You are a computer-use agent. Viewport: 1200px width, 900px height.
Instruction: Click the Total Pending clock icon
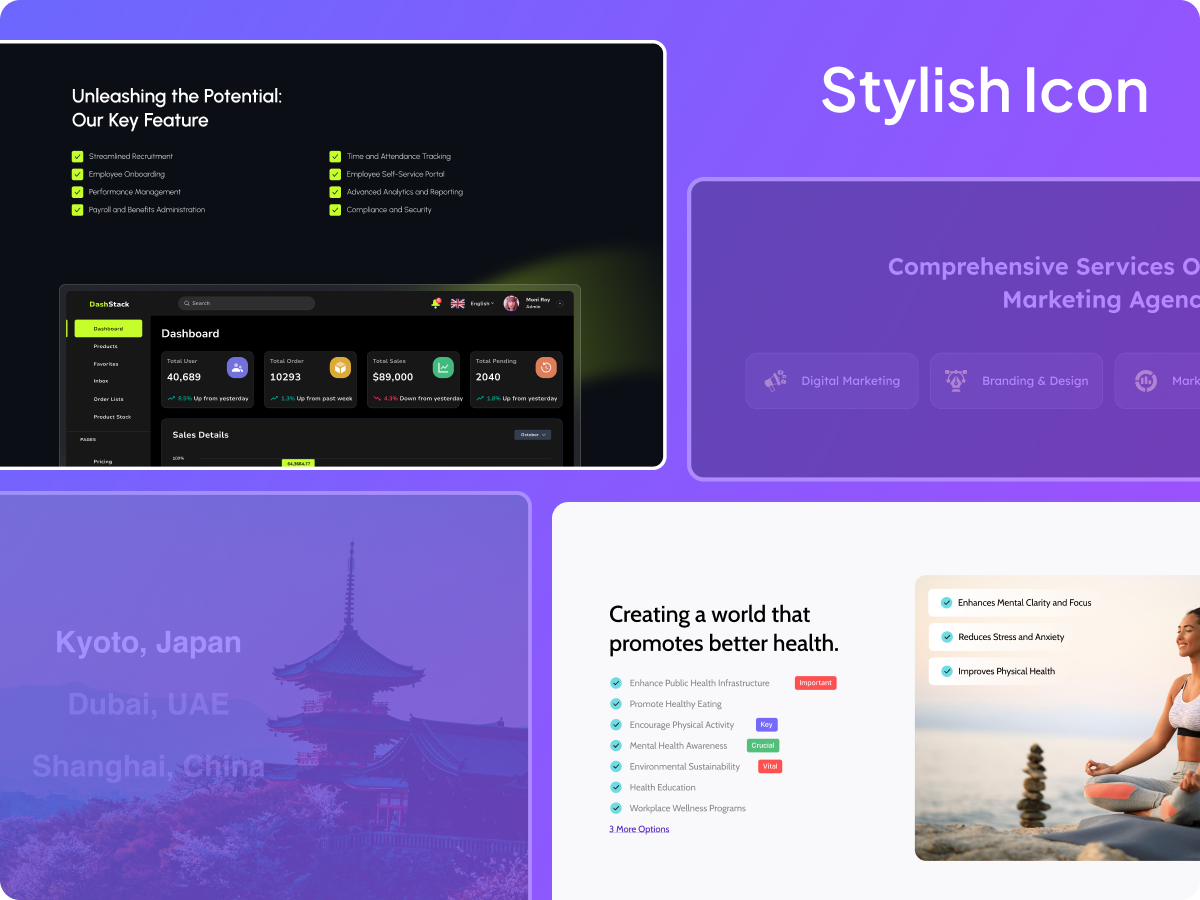(545, 367)
